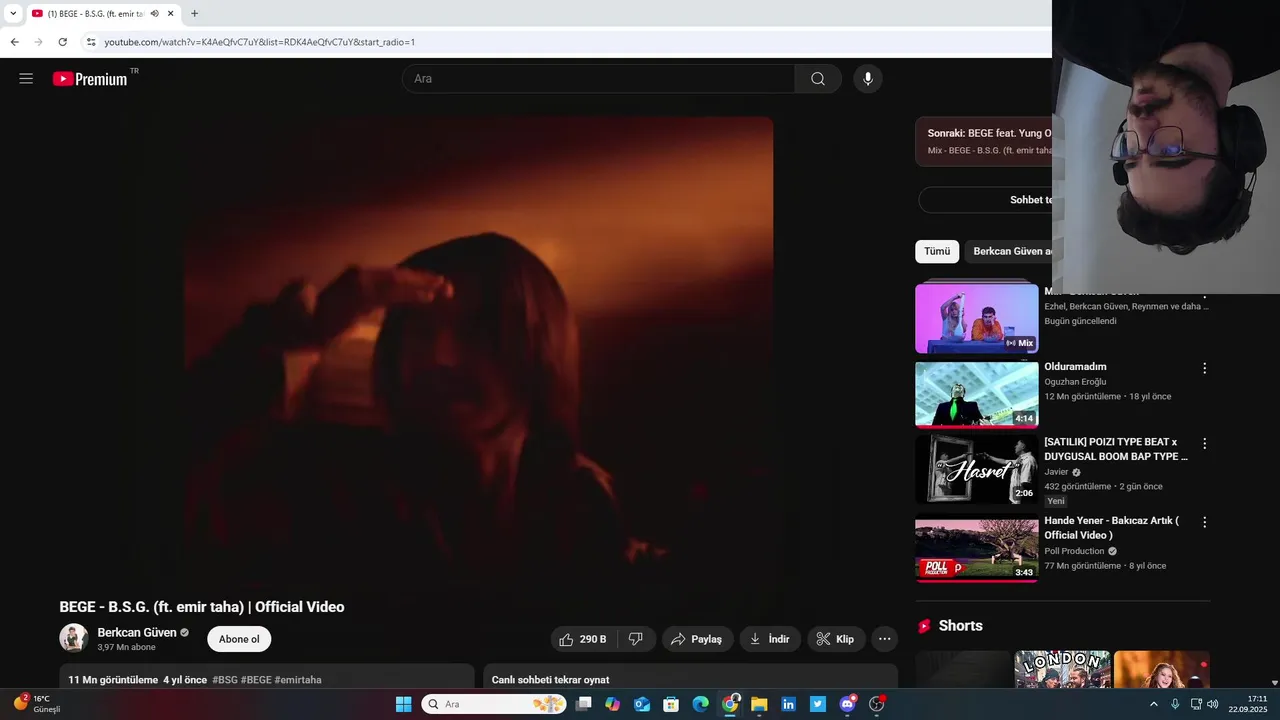Open the Berkcan Güven channel name link
Screen dimensions: 1280x720
pyautogui.click(x=137, y=633)
